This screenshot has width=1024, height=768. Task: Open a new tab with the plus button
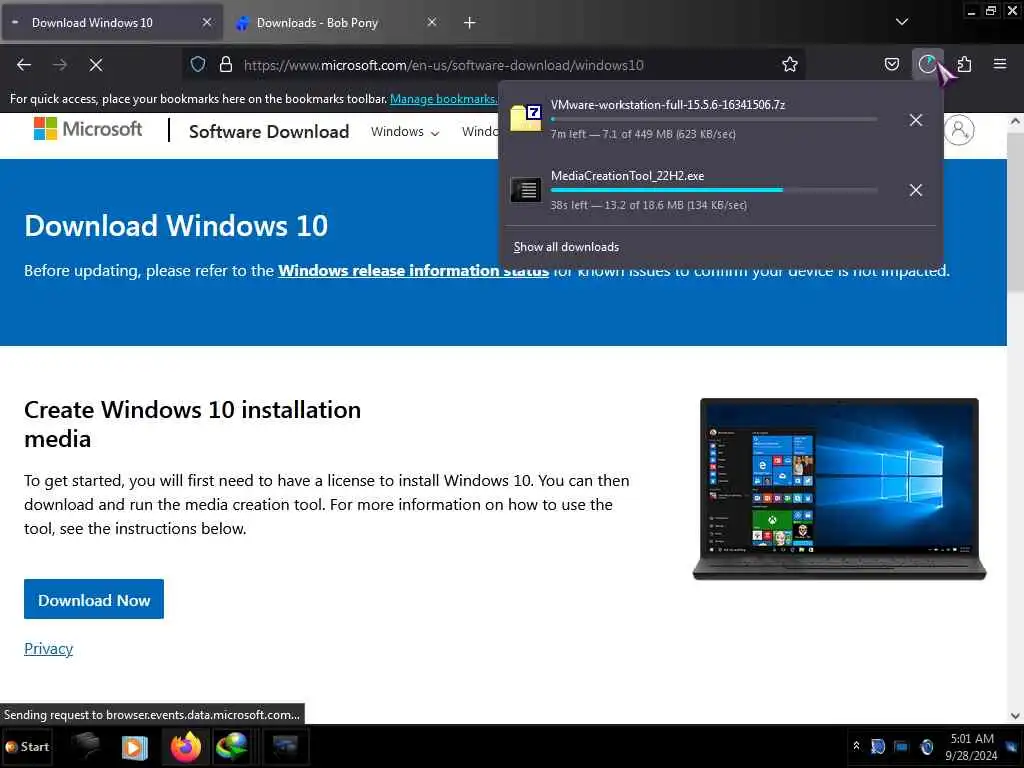(470, 23)
